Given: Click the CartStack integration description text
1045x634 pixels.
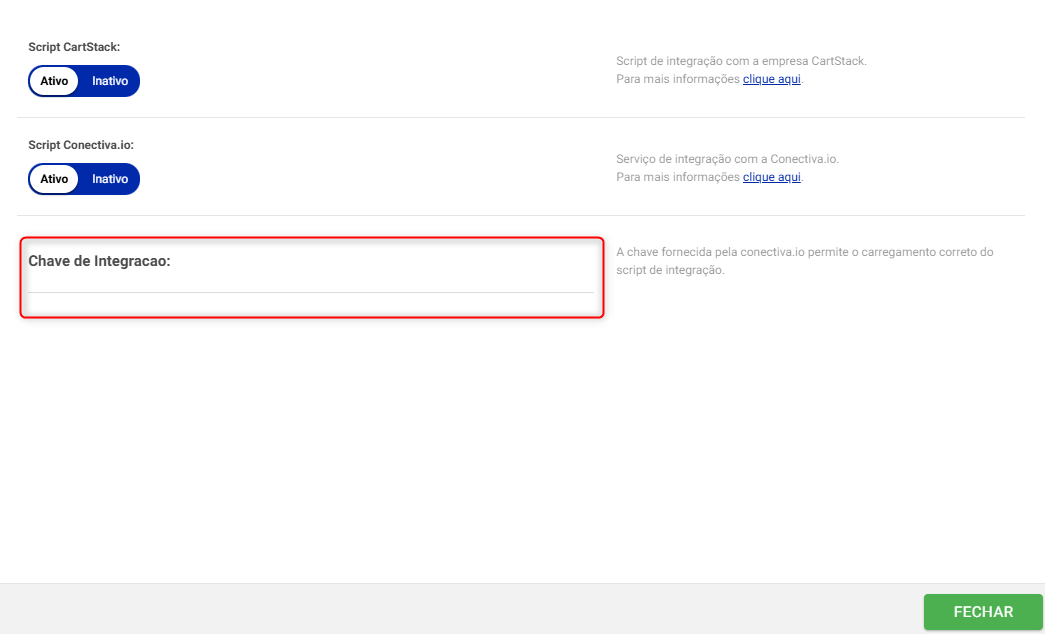Looking at the screenshot, I should (x=741, y=61).
